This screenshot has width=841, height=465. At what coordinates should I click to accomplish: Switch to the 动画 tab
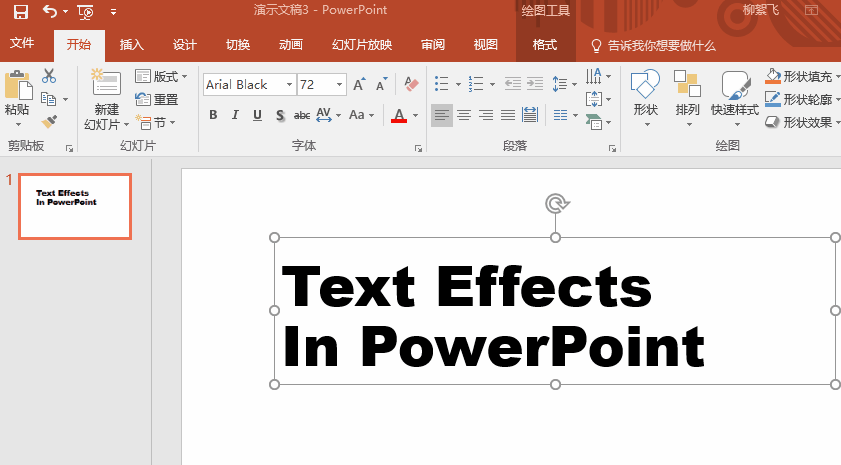point(291,45)
